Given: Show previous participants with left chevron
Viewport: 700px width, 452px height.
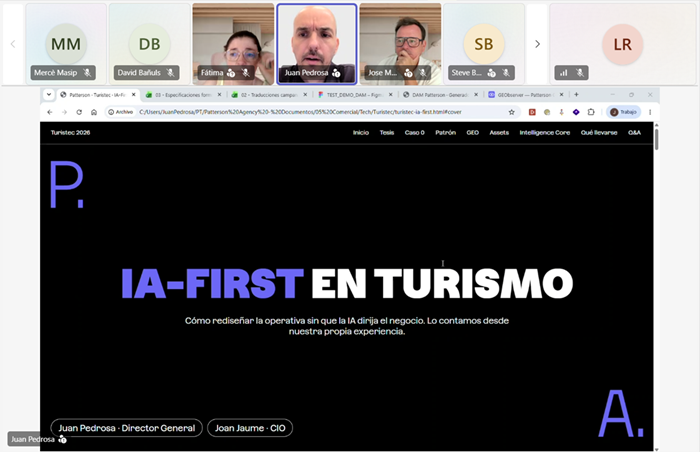Looking at the screenshot, I should pos(13,44).
